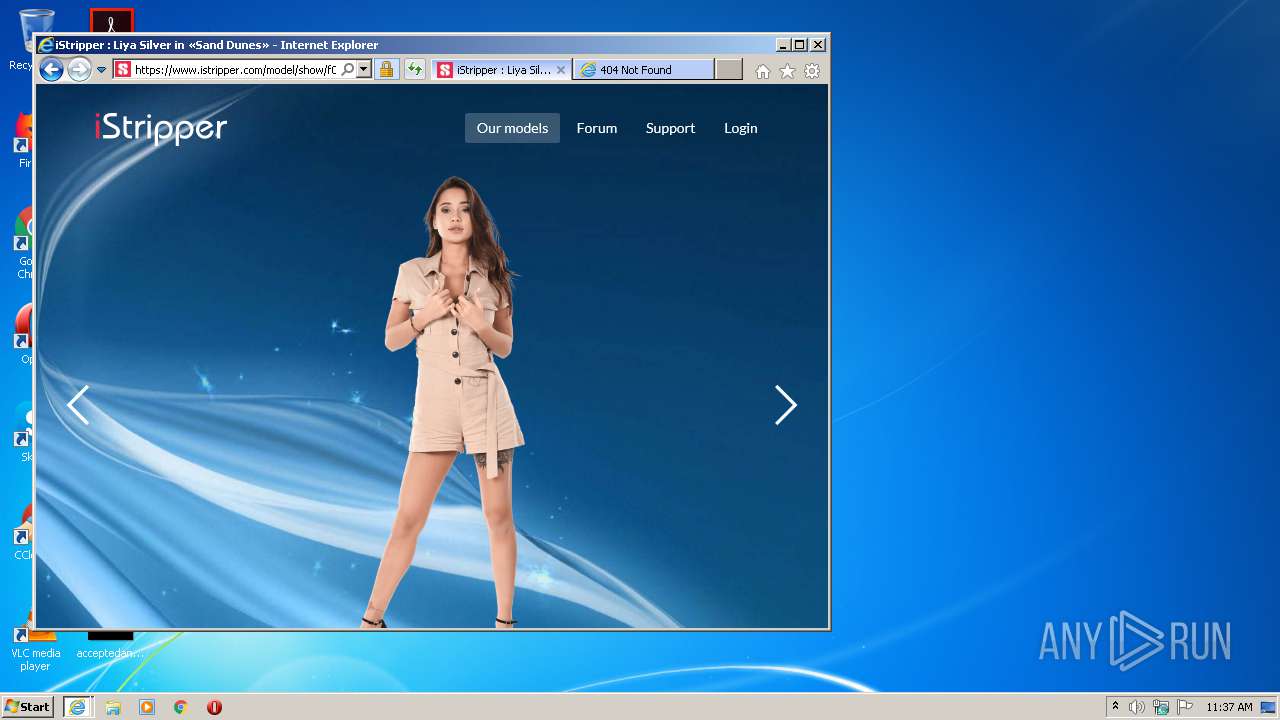Minimize the Internet Explorer window

click(783, 45)
